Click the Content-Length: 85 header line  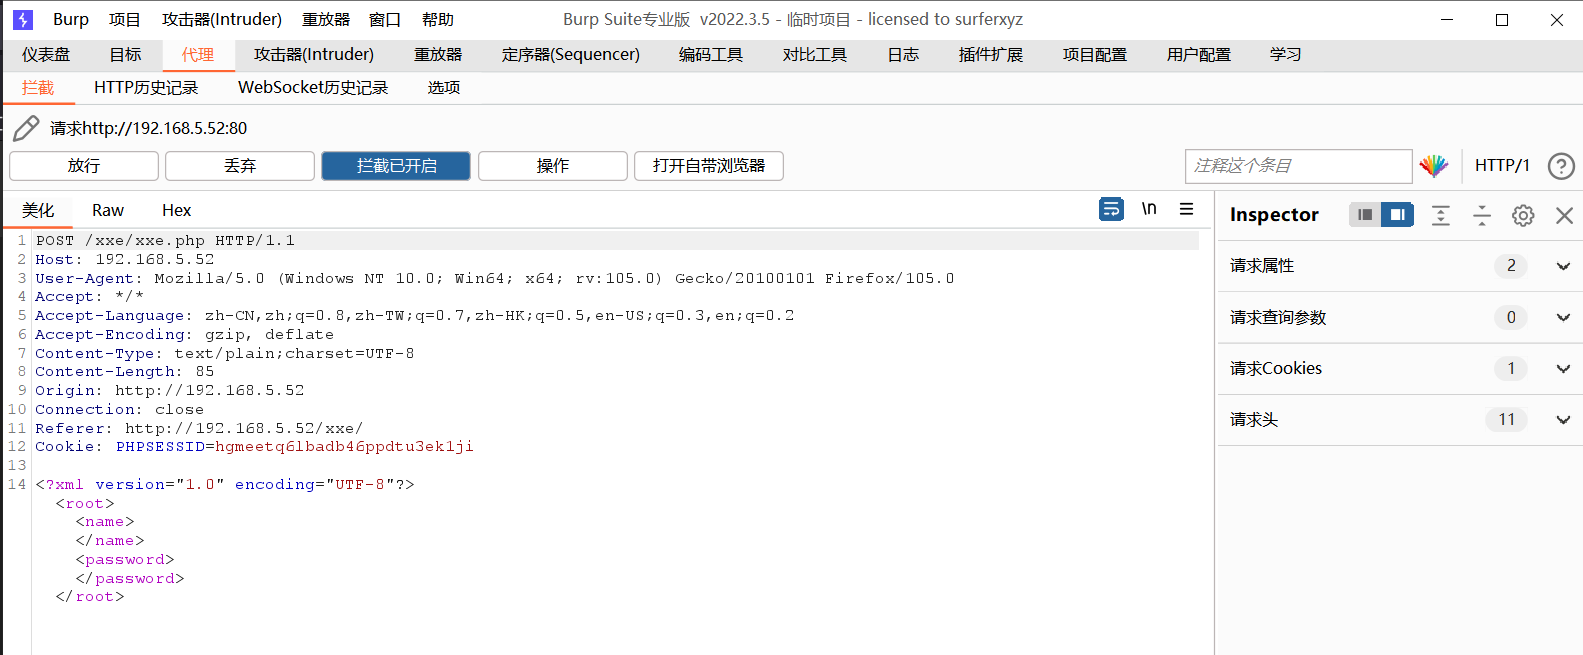coord(125,372)
